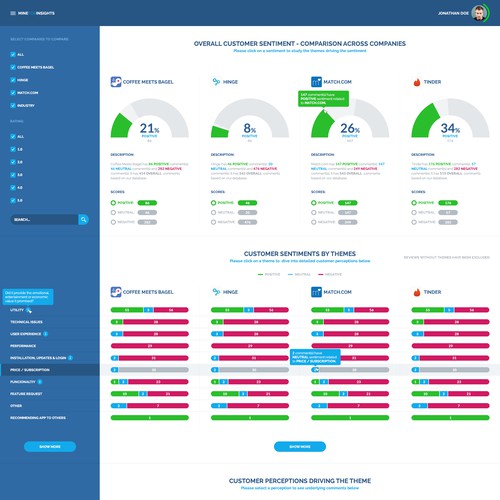This screenshot has height=500, width=500.
Task: Select the Feature Request theme
Action: (26, 394)
